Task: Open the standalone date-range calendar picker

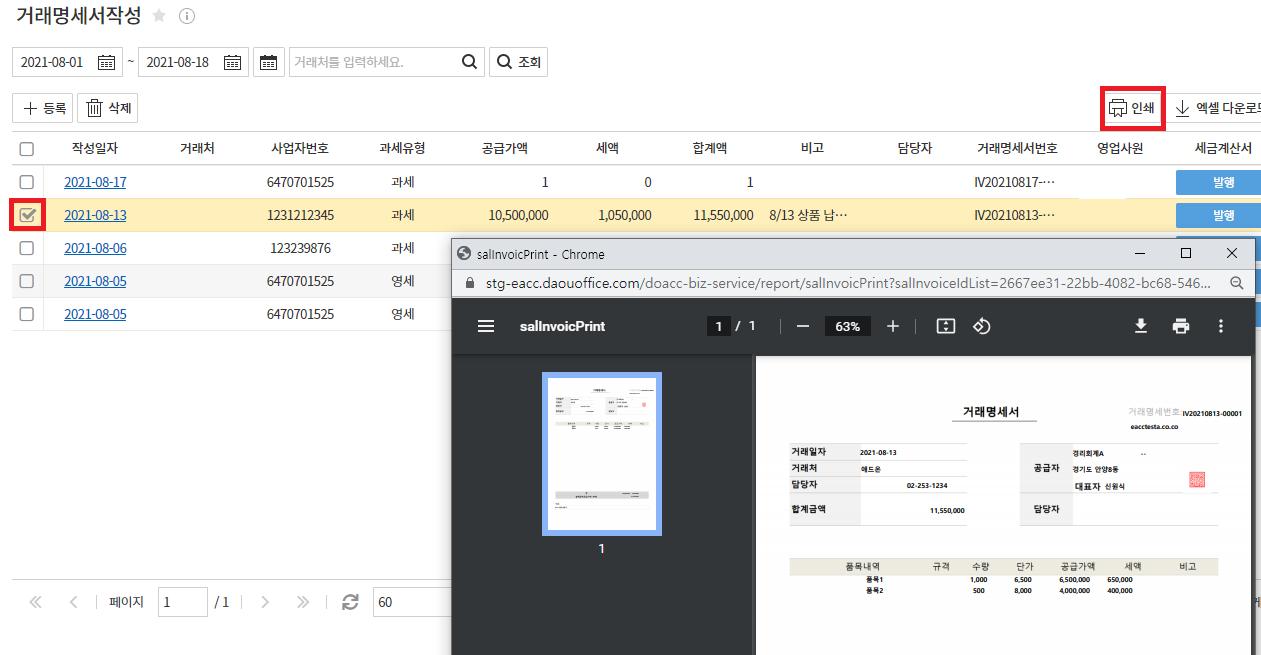Action: pos(268,61)
